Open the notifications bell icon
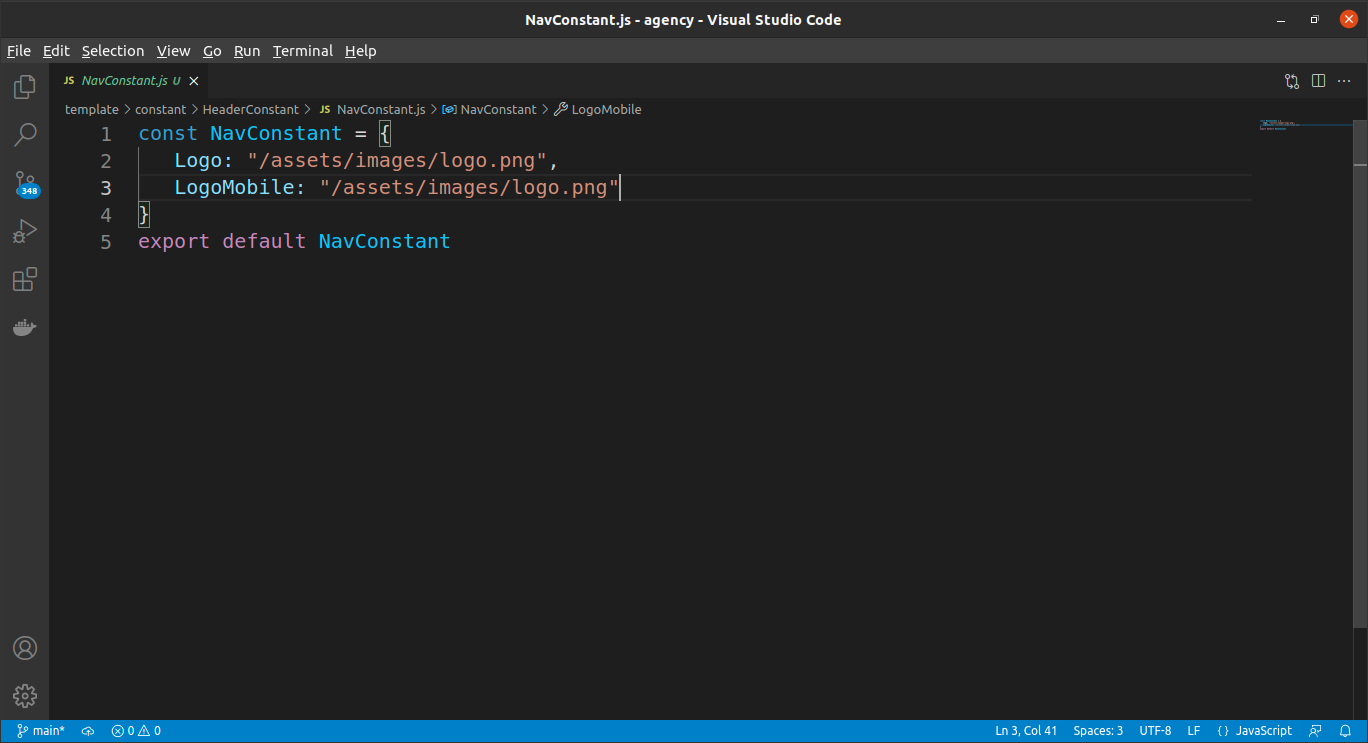This screenshot has width=1368, height=743. [1345, 731]
